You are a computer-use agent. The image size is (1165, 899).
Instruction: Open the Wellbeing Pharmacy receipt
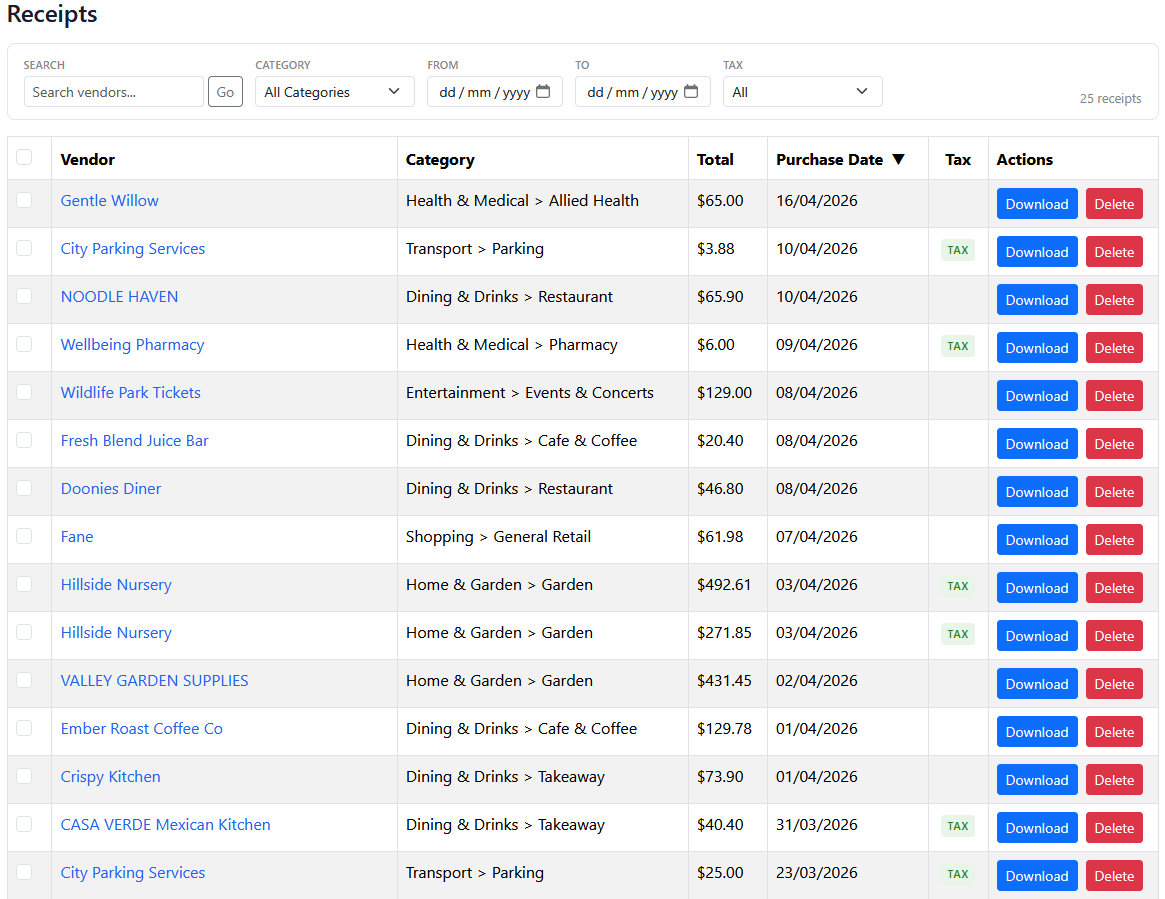(x=132, y=344)
